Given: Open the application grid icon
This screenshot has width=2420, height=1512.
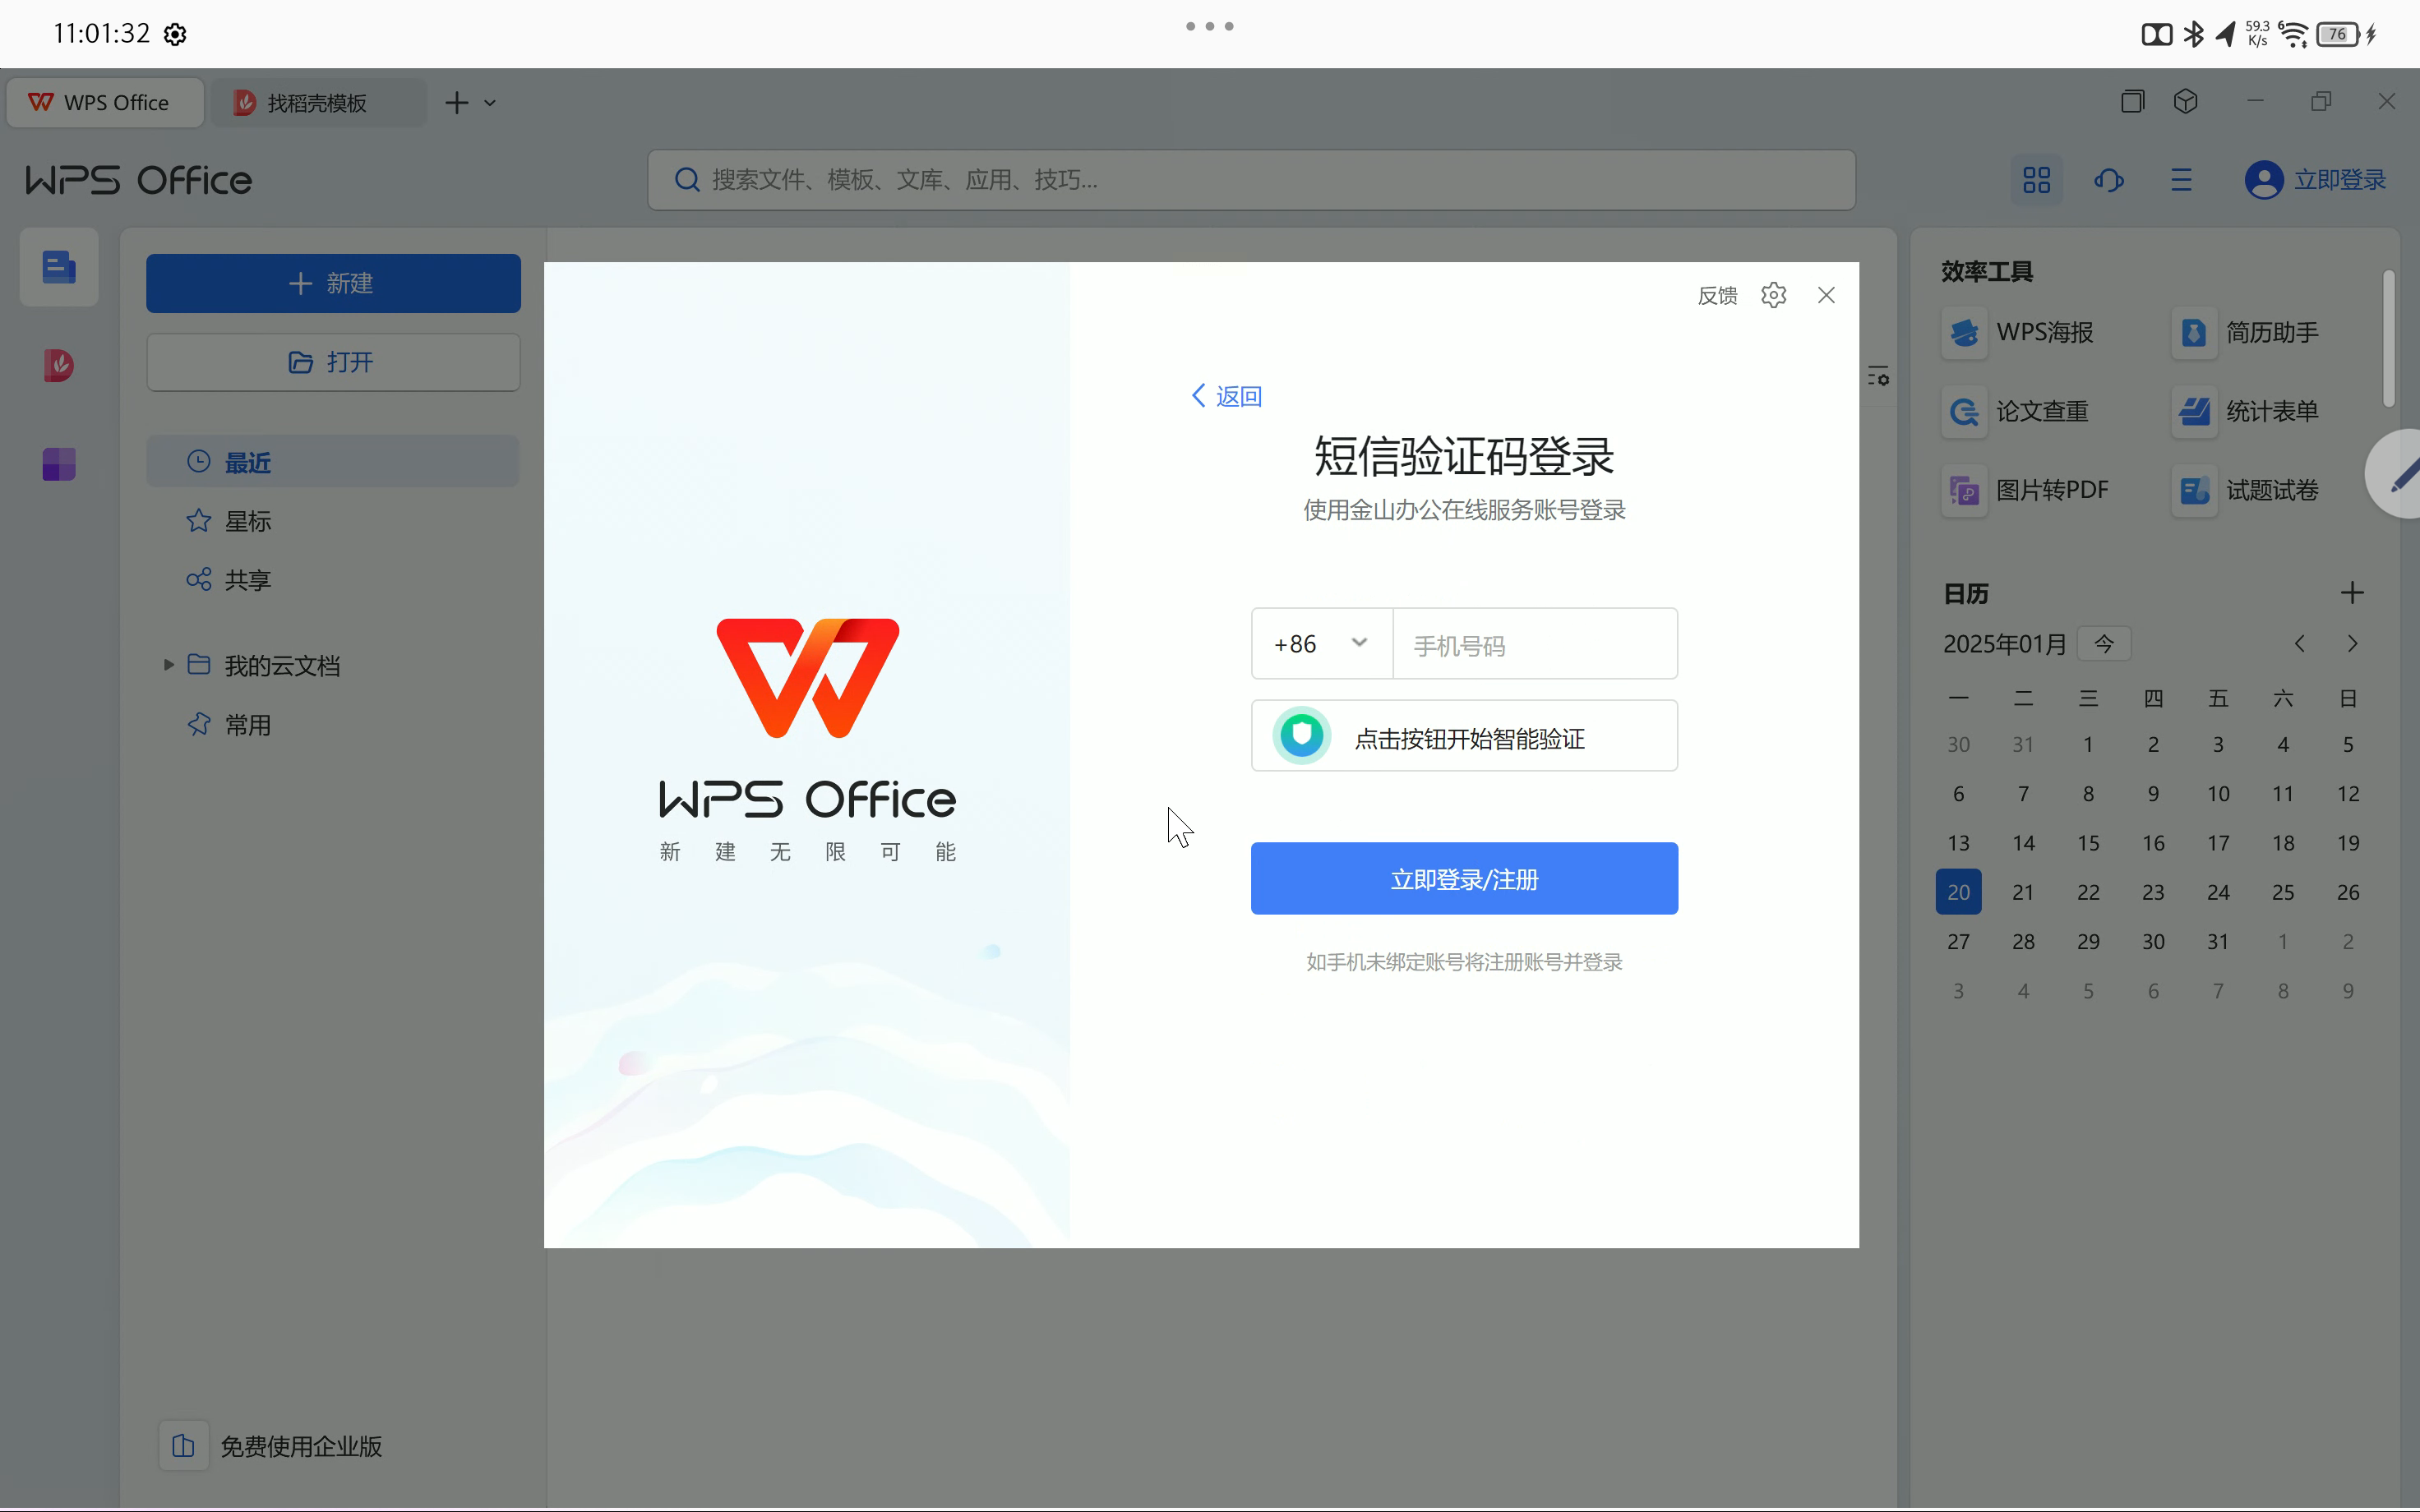Looking at the screenshot, I should pos(2036,180).
